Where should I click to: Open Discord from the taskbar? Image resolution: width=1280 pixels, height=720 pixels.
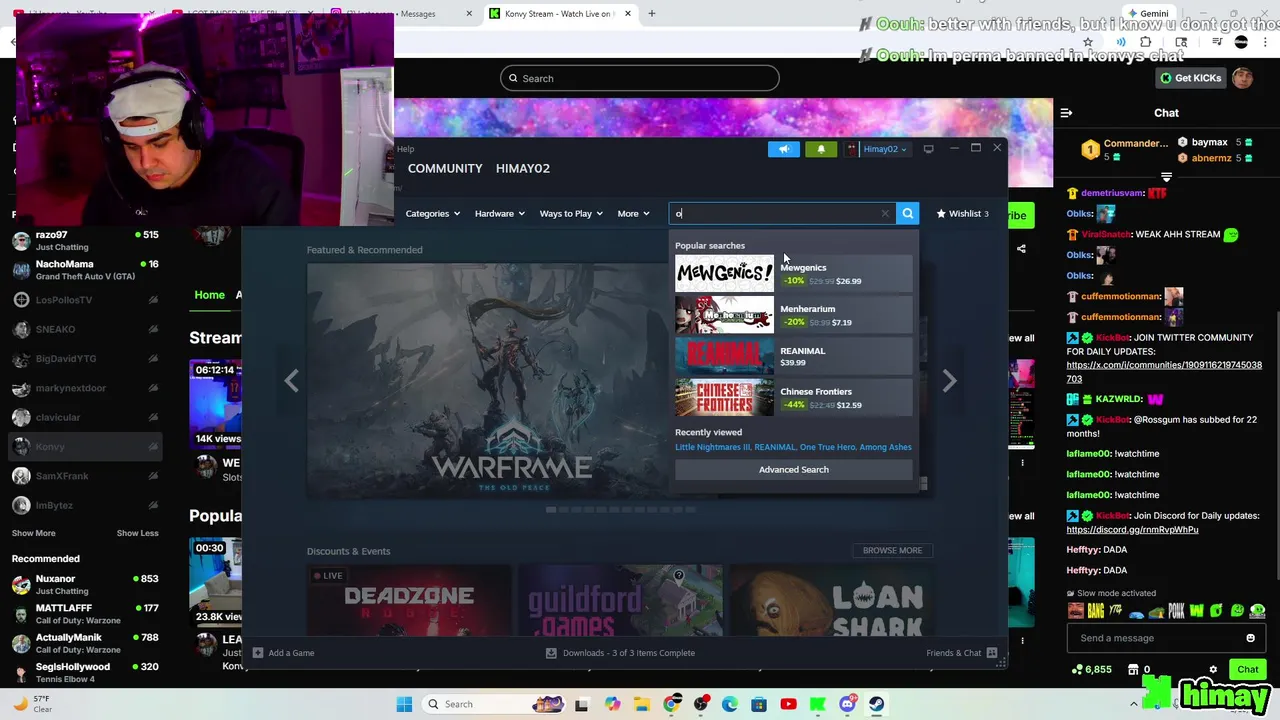point(847,704)
